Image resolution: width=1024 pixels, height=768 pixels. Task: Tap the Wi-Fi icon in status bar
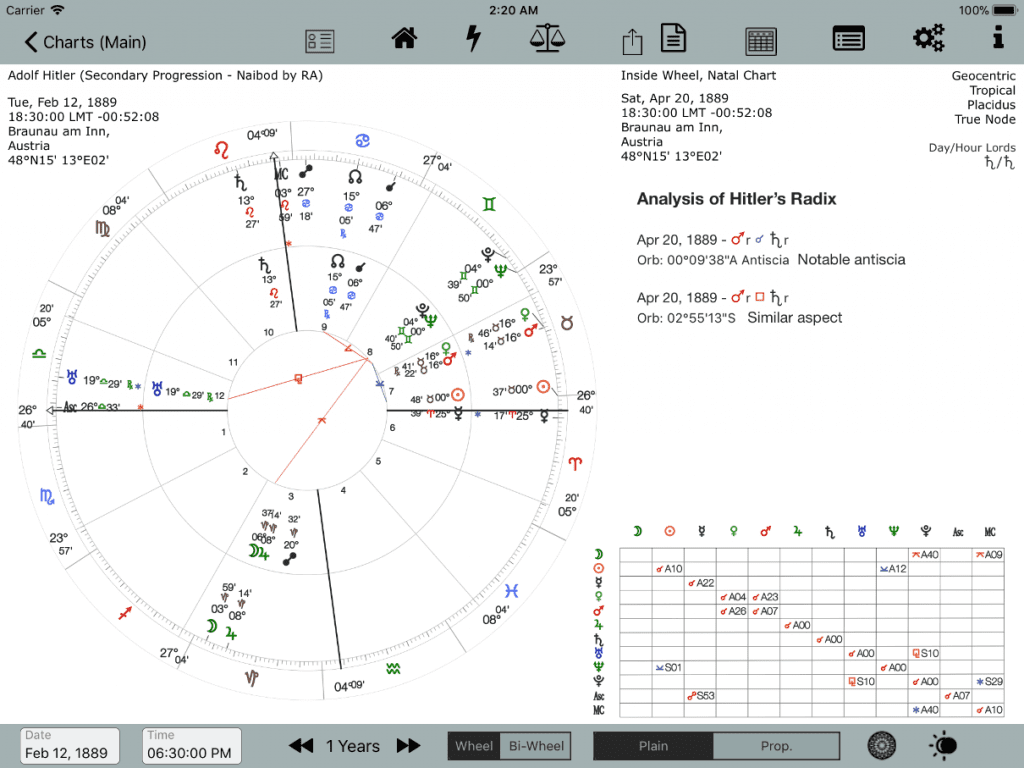(x=57, y=10)
